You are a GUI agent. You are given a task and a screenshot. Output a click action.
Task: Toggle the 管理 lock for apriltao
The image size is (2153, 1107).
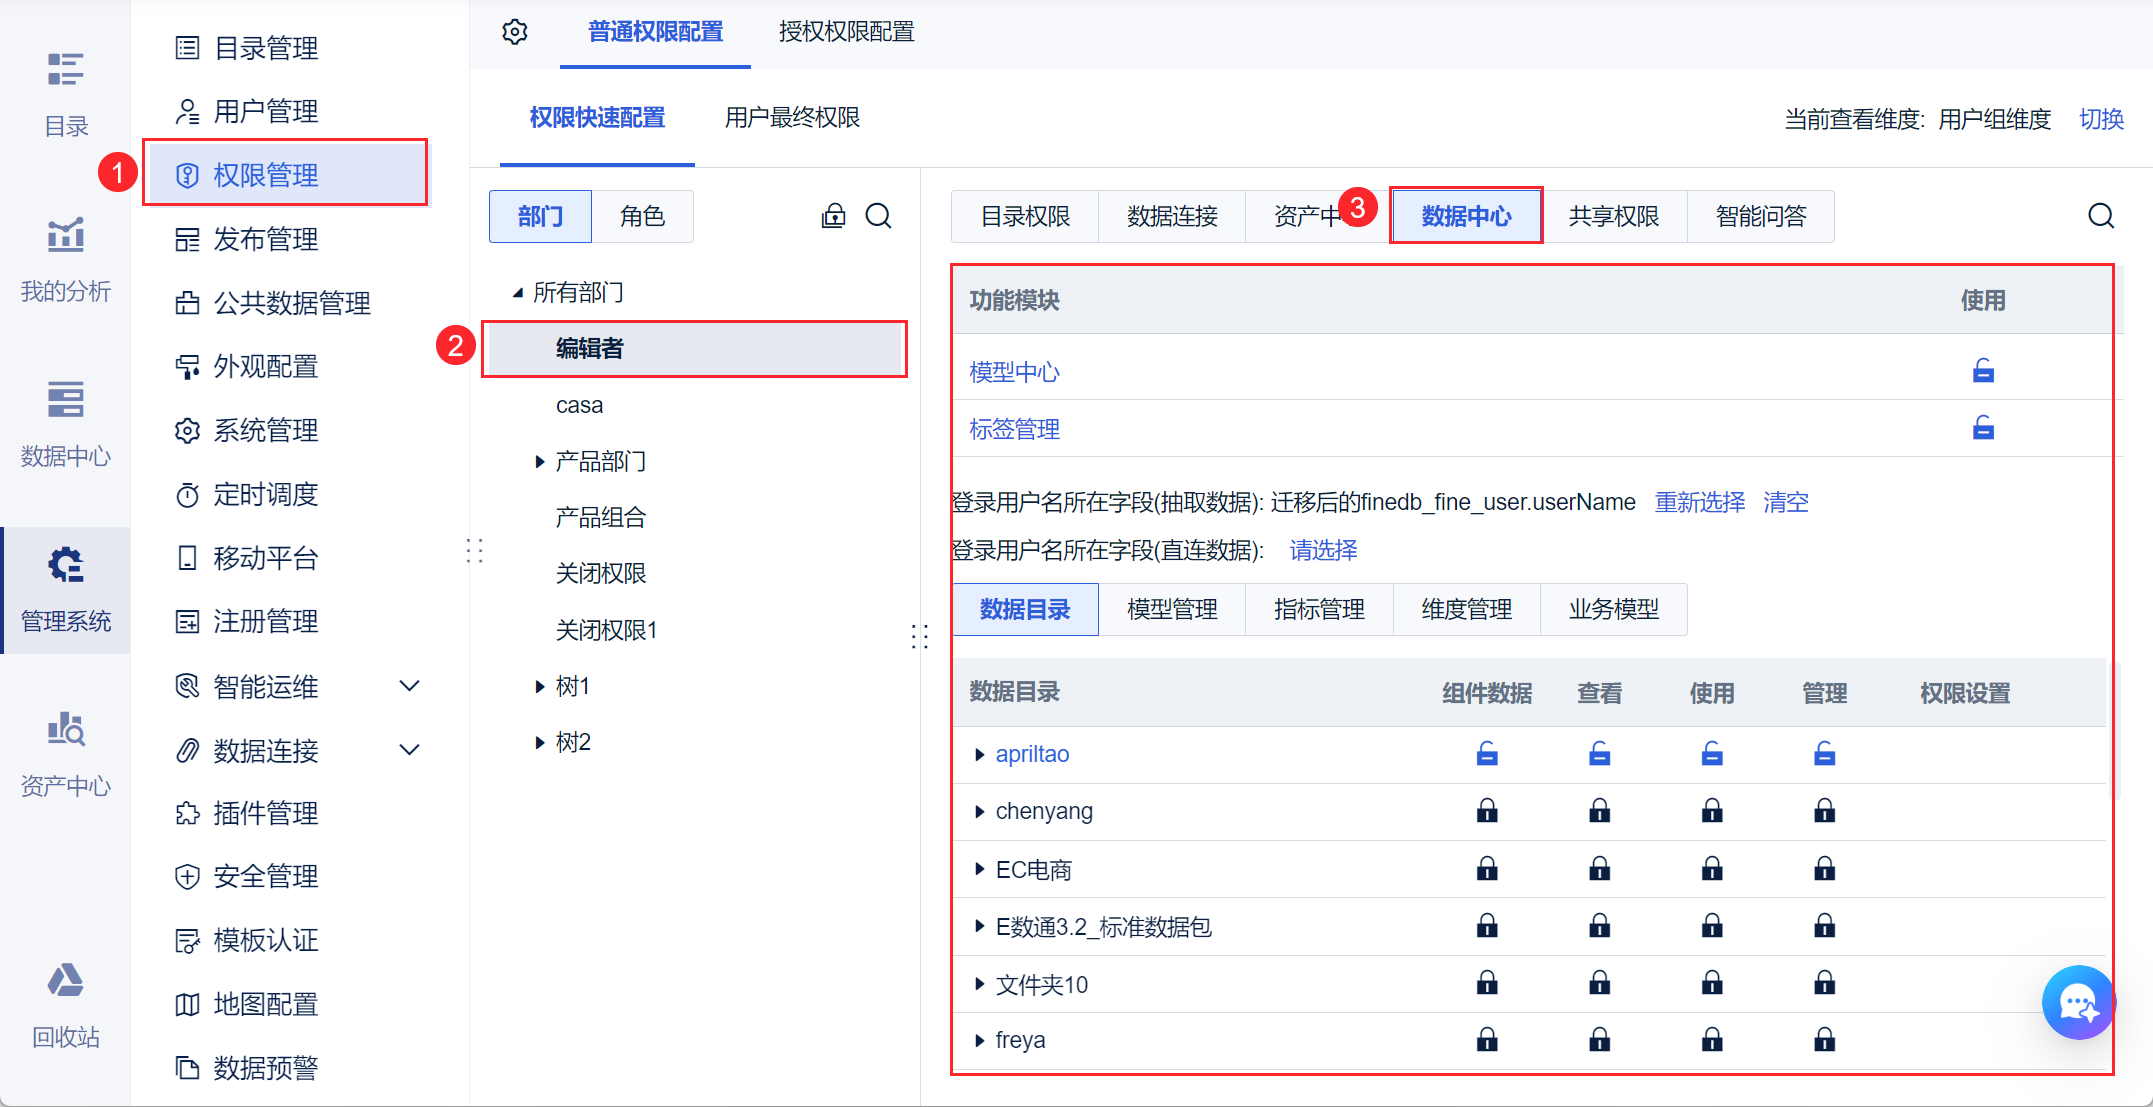point(1824,753)
